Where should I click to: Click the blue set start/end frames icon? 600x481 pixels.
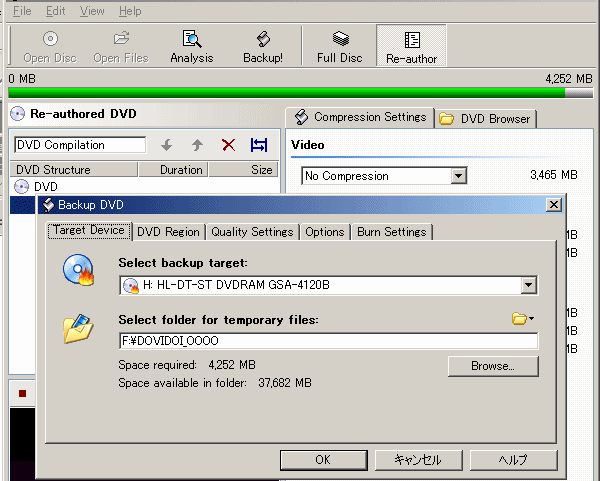[x=259, y=145]
